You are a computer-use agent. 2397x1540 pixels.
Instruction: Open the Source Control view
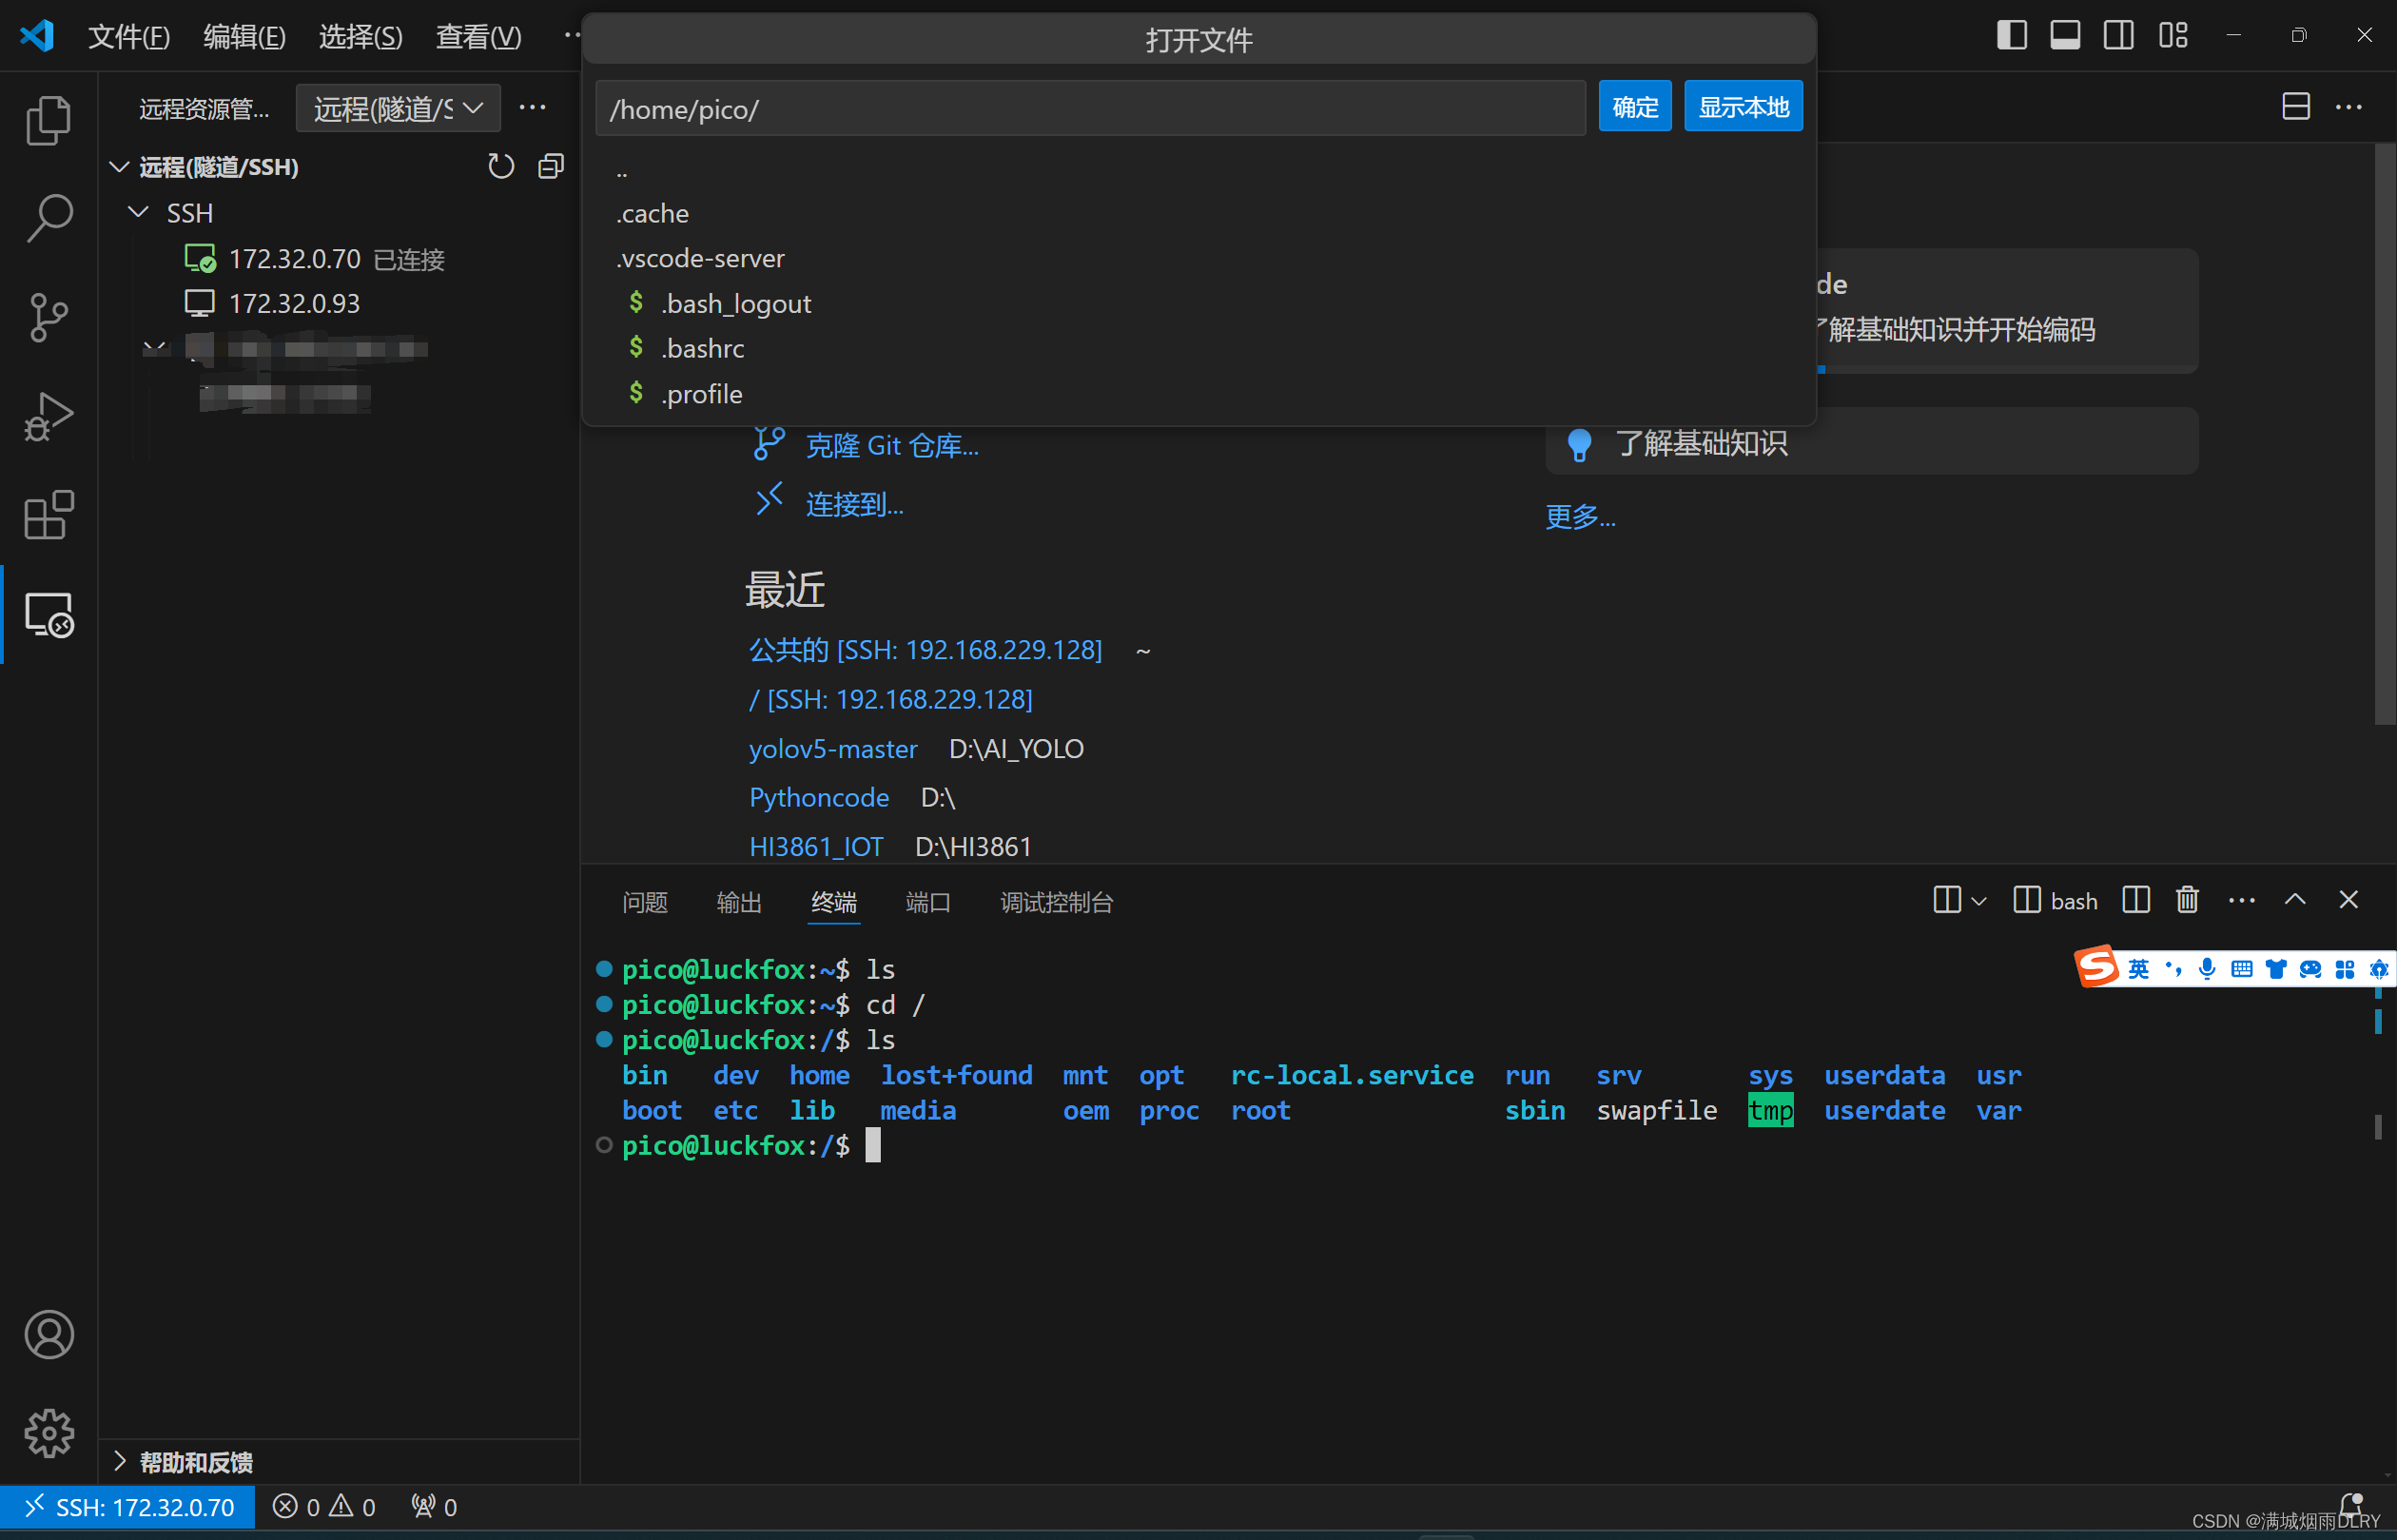(x=48, y=317)
